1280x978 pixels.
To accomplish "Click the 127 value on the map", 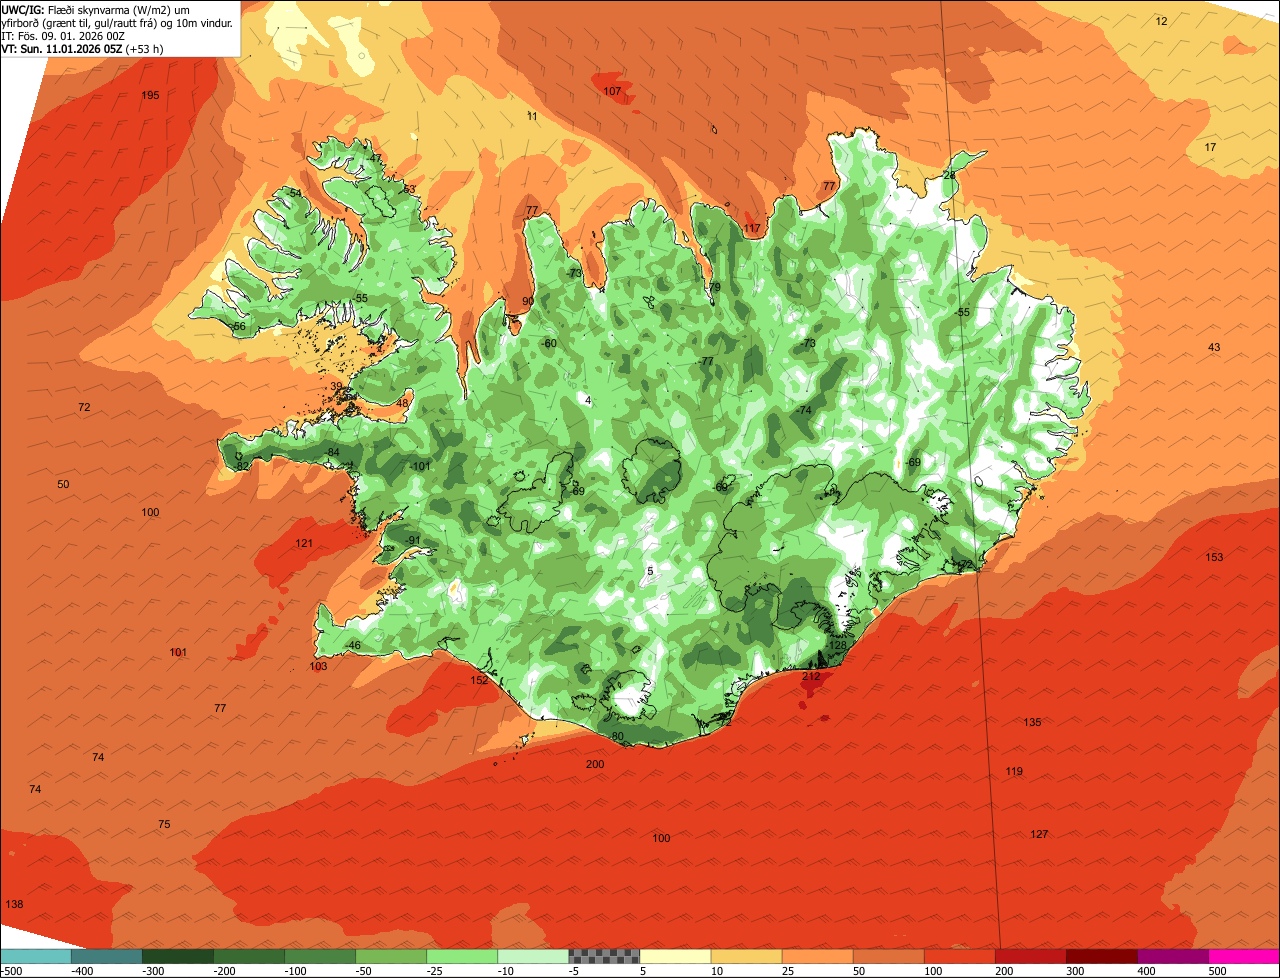I will point(1039,834).
